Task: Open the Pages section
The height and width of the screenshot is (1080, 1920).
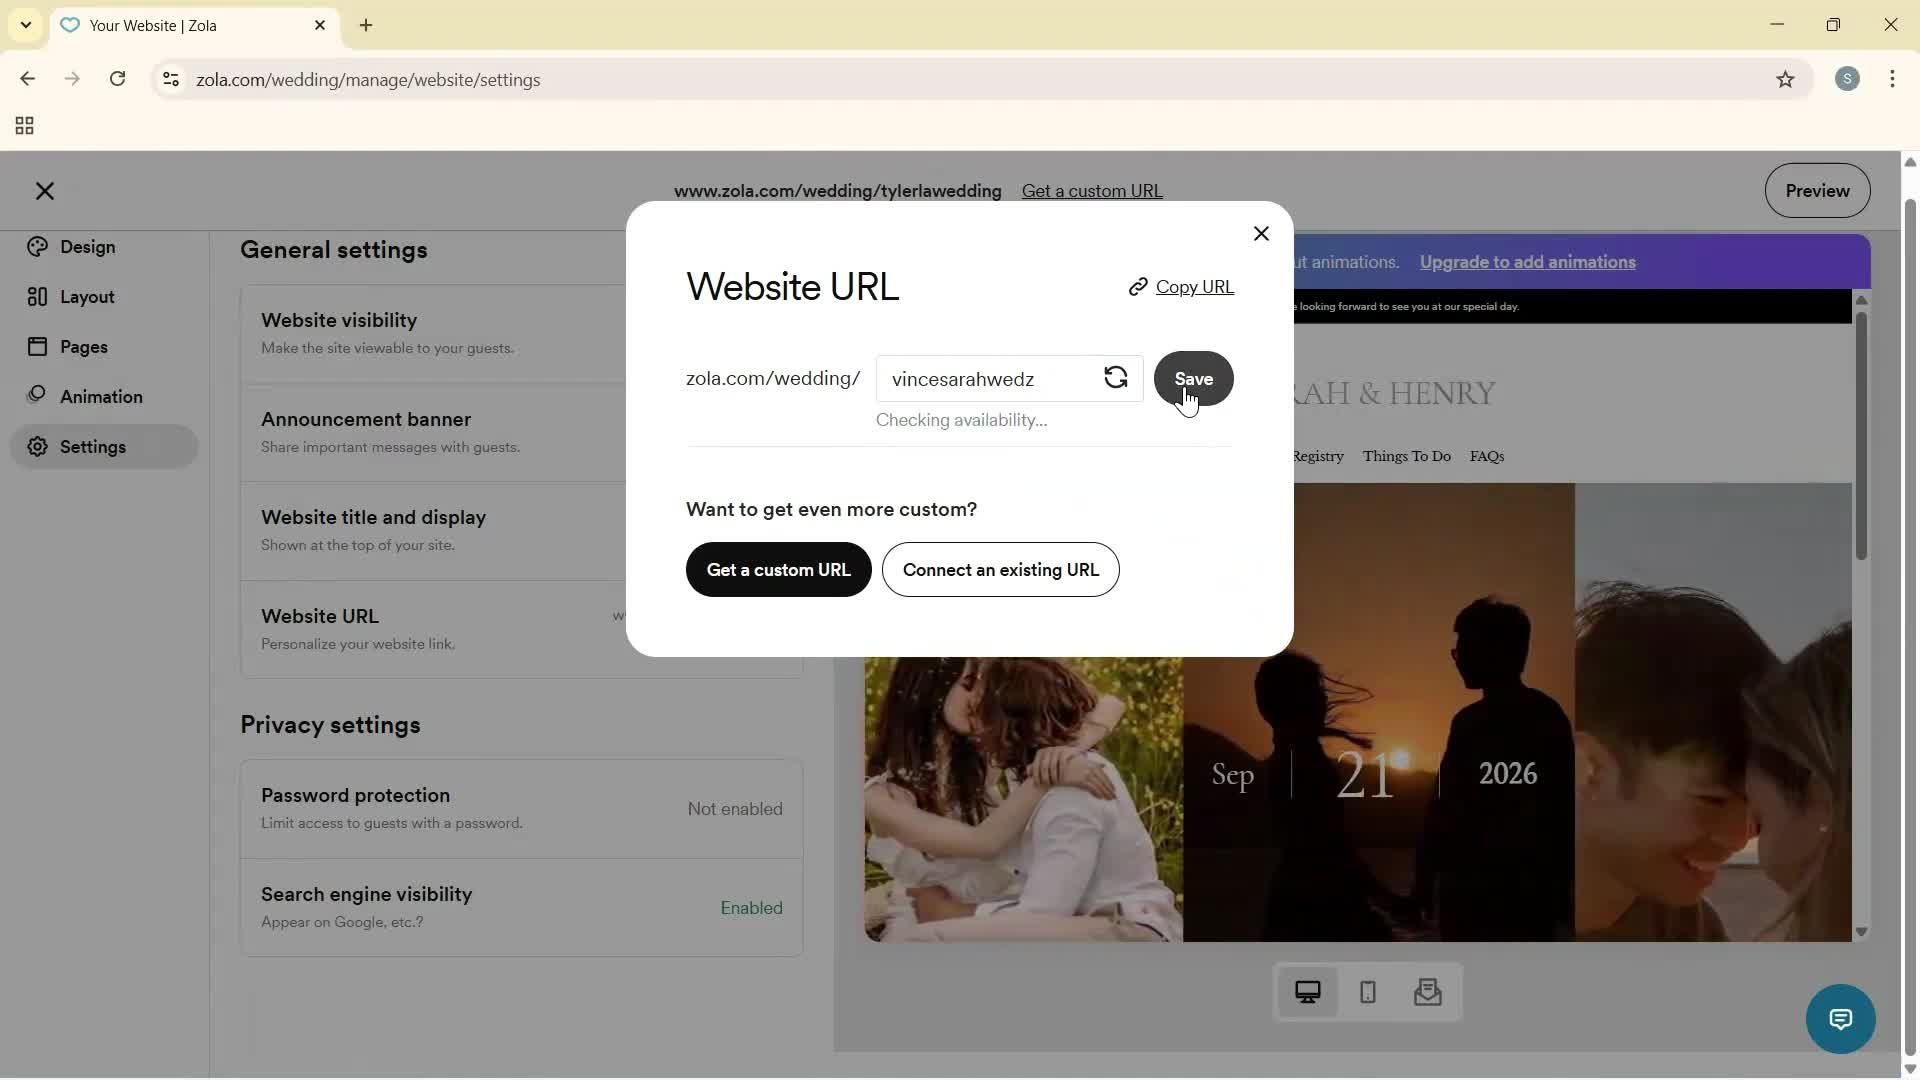Action: (85, 346)
